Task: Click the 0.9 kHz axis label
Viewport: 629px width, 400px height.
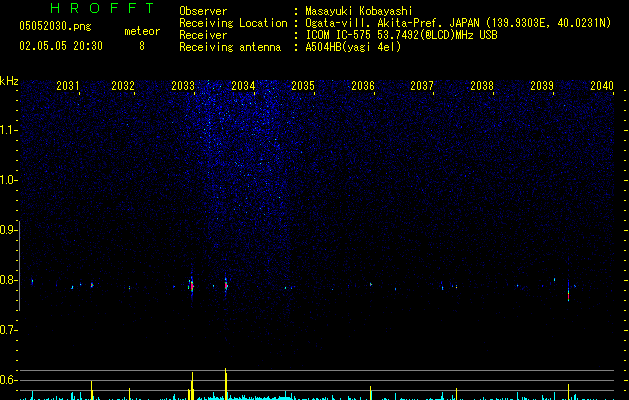Action: [x=8, y=230]
